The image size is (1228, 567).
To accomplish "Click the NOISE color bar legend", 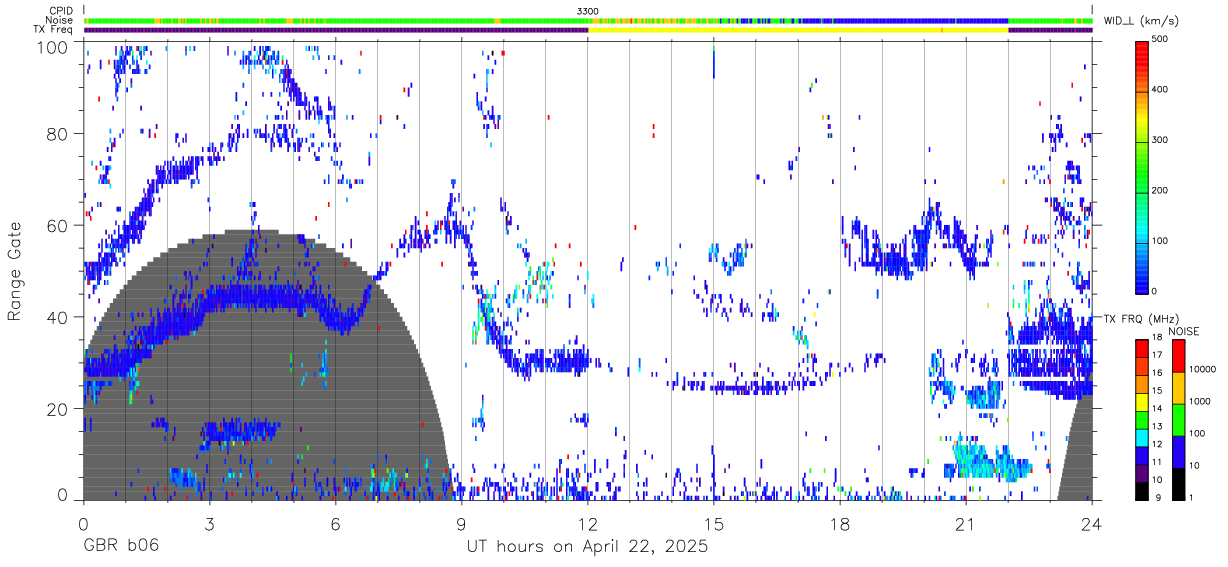I will coord(1179,419).
